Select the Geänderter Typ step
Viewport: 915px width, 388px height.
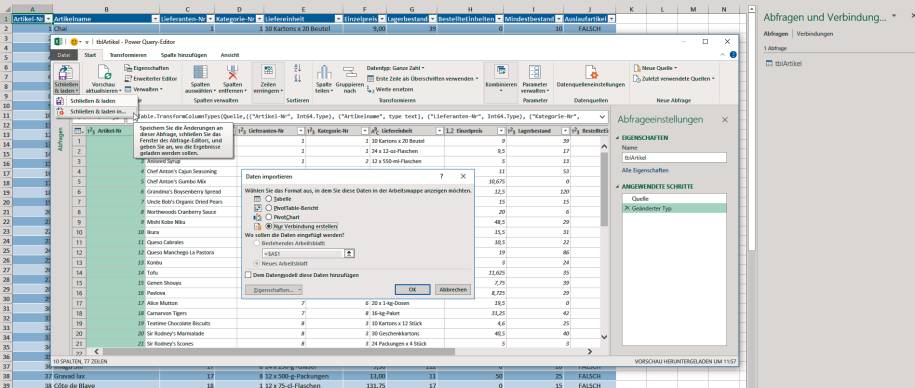674,208
